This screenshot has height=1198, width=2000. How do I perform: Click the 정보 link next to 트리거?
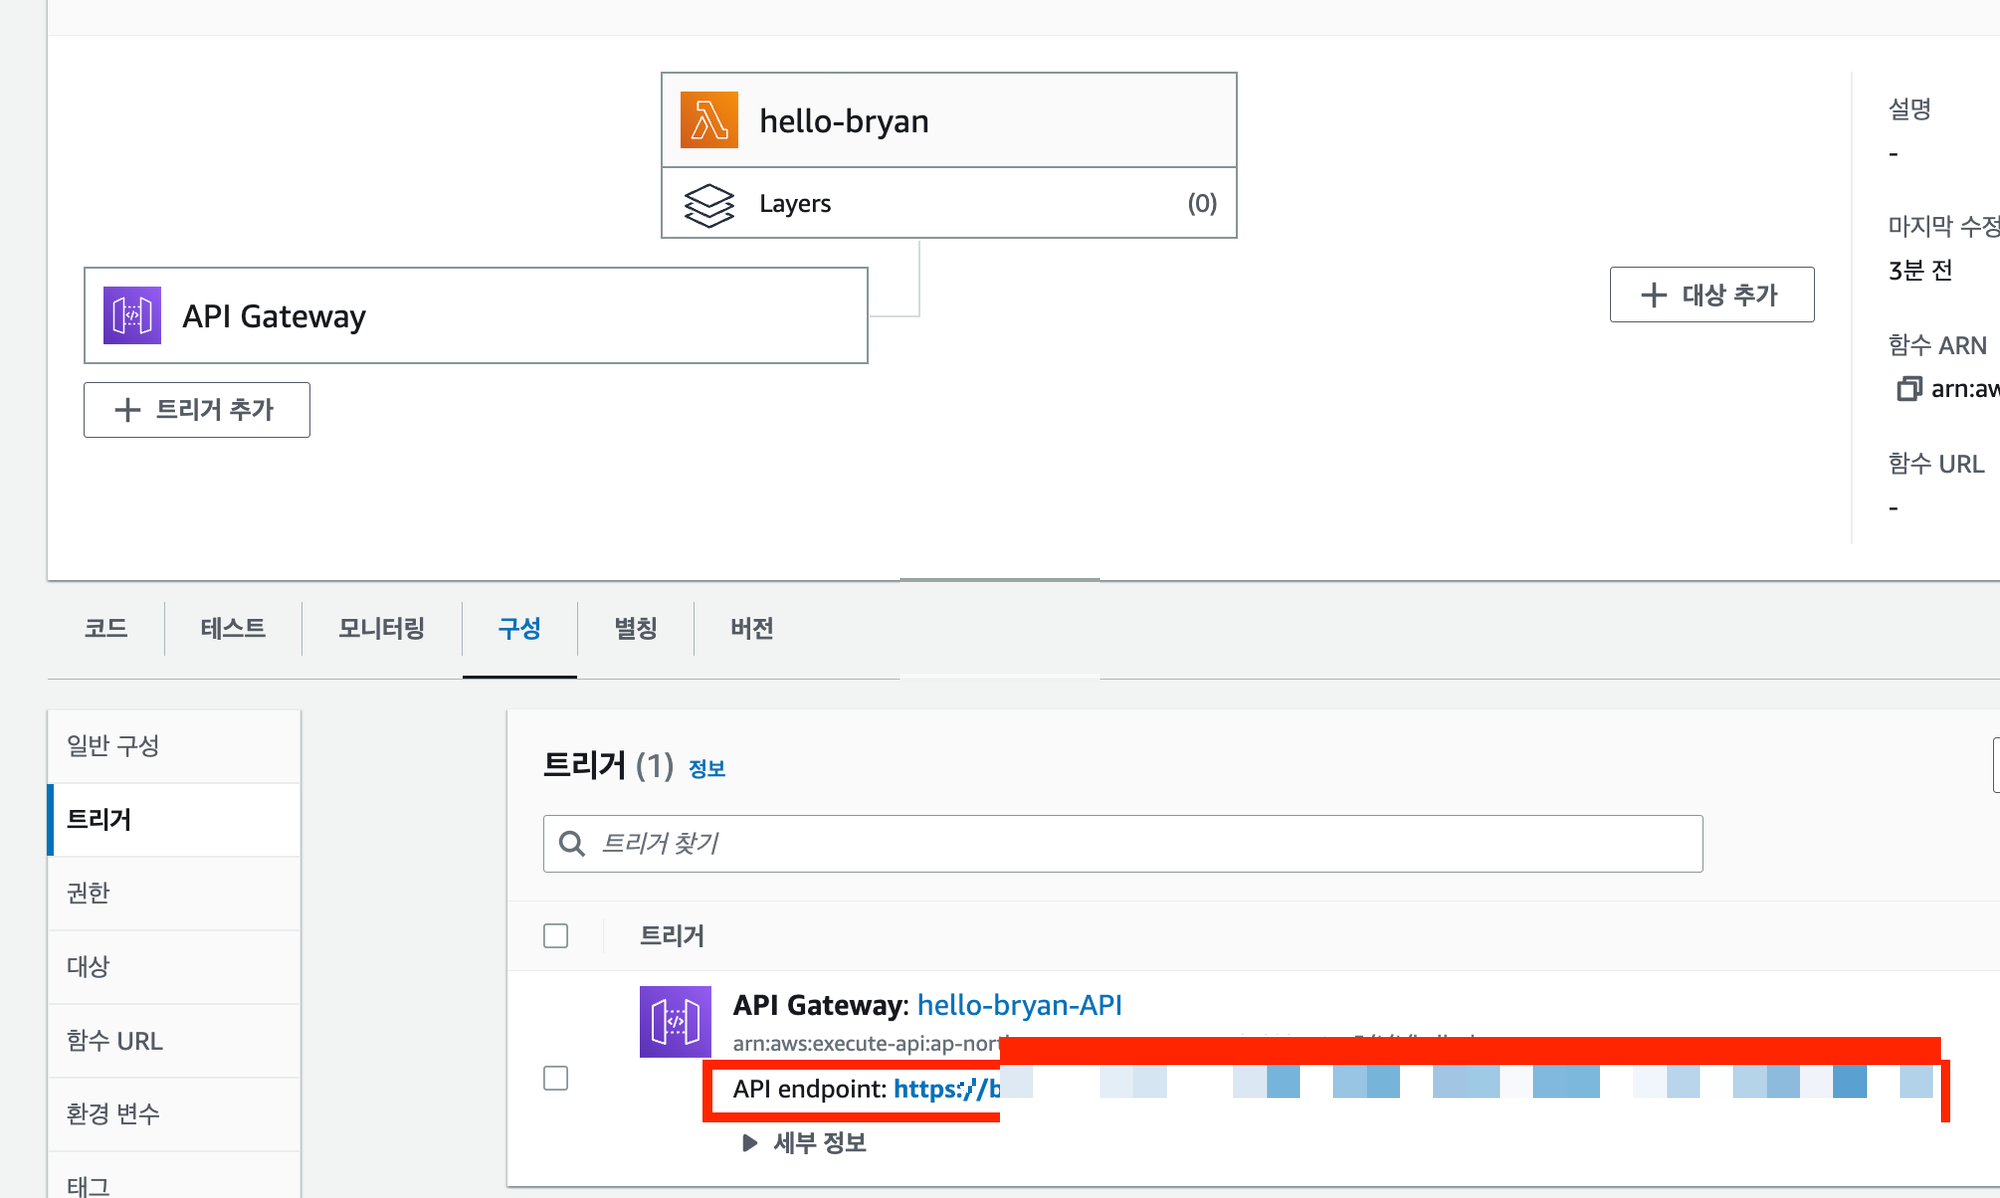707,768
